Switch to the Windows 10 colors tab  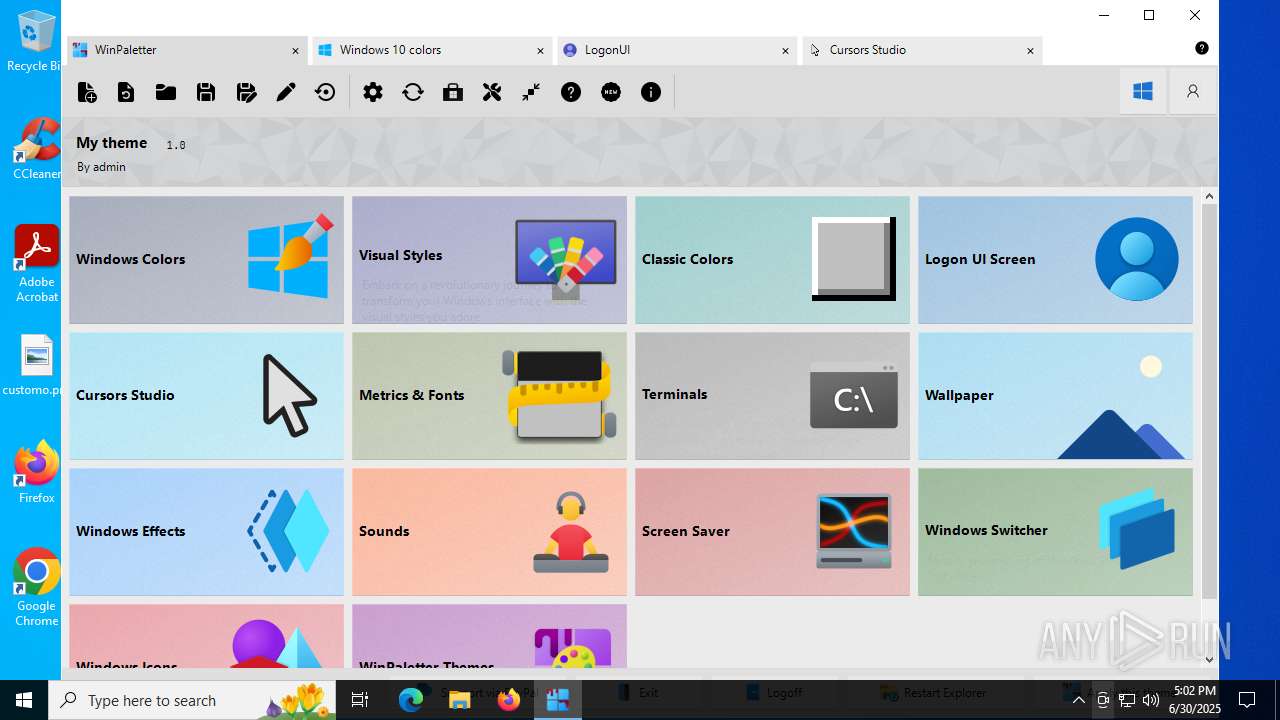pos(432,50)
